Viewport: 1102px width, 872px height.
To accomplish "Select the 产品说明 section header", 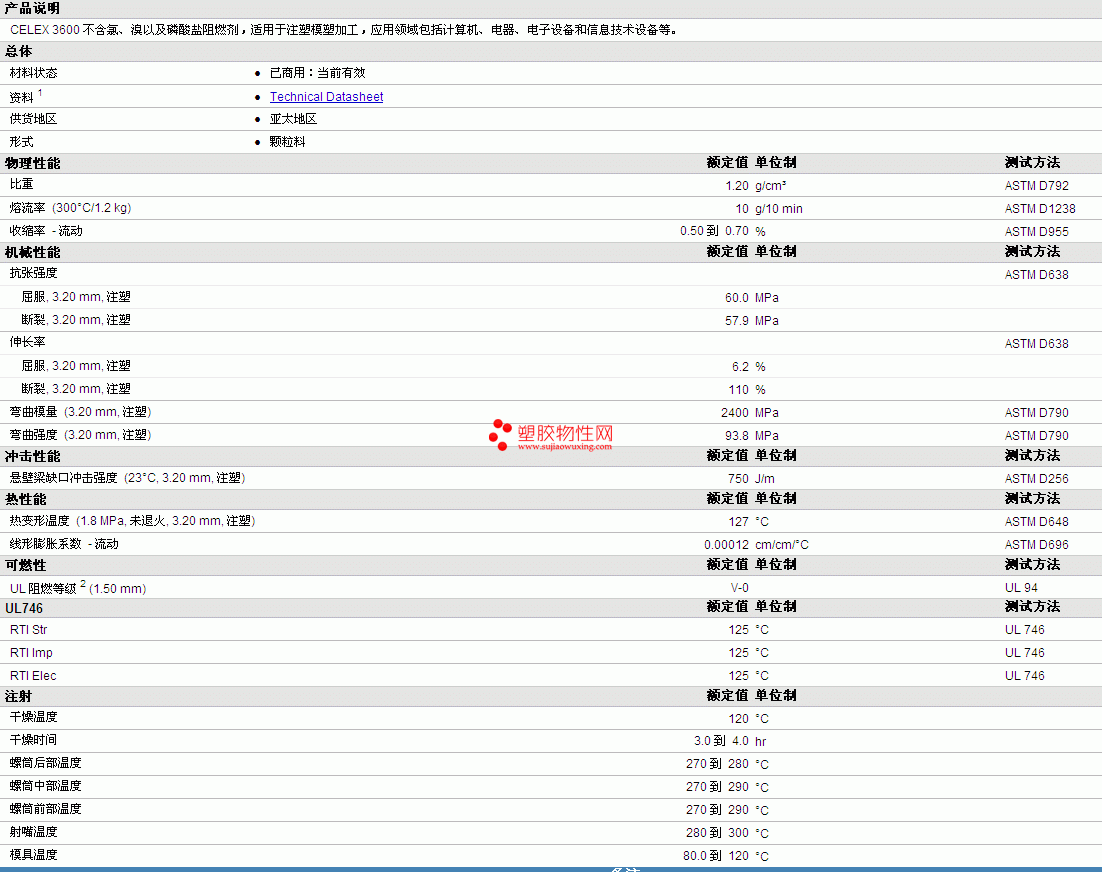I will [x=32, y=8].
